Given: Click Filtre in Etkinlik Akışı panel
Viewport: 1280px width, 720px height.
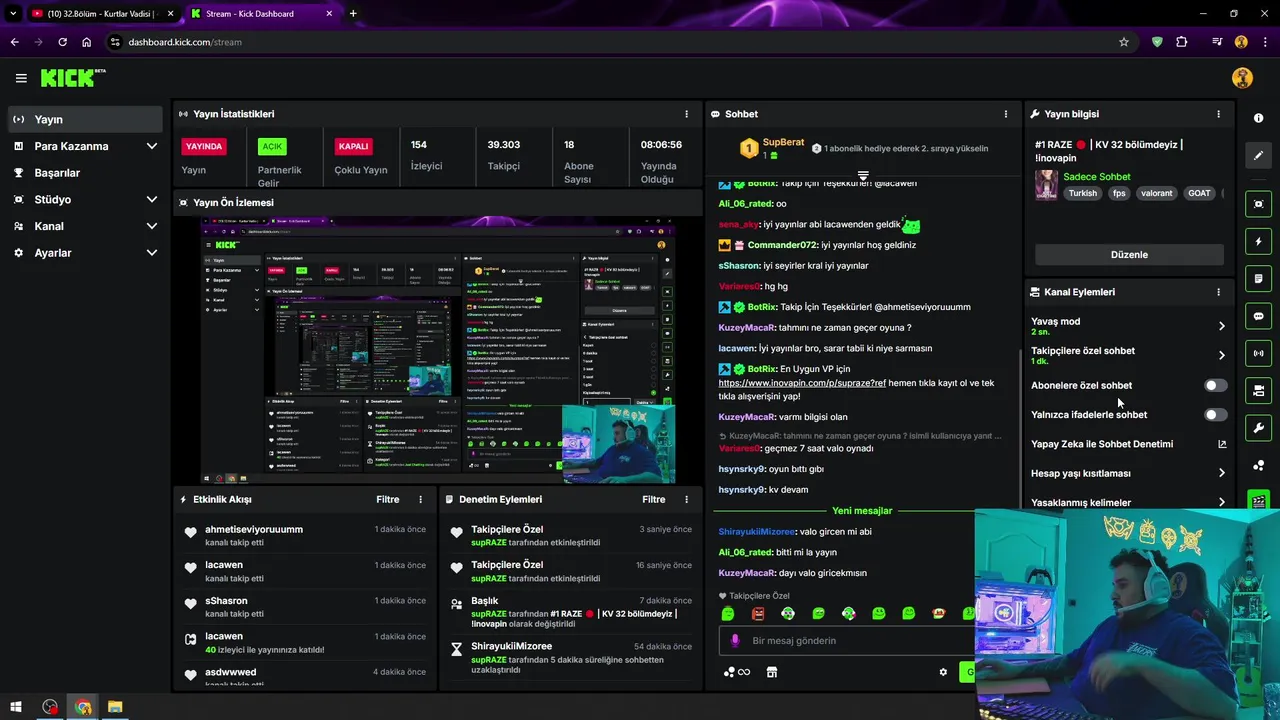Looking at the screenshot, I should [388, 499].
